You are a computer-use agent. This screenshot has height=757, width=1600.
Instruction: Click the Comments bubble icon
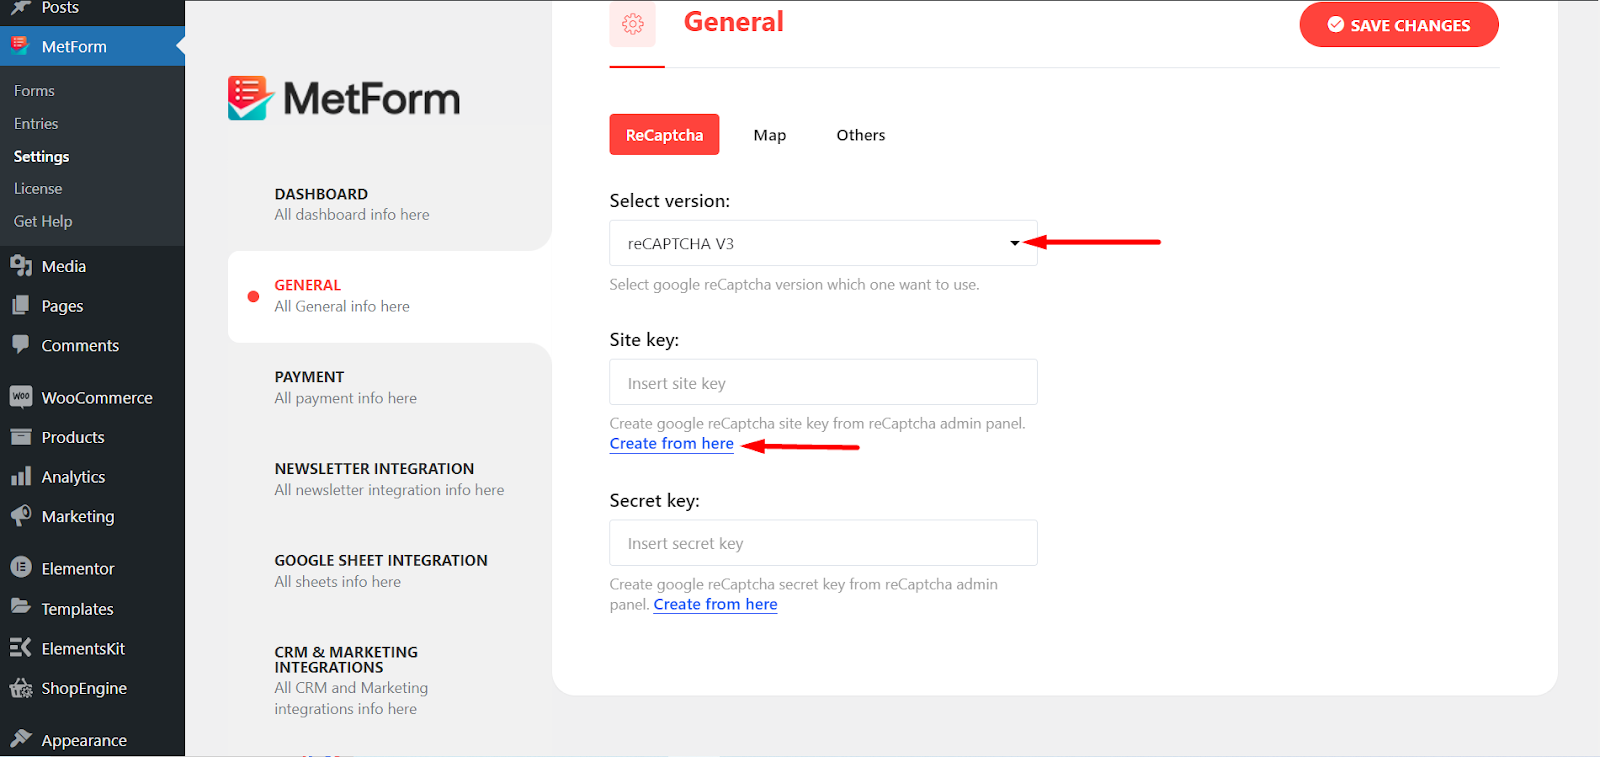tap(21, 344)
